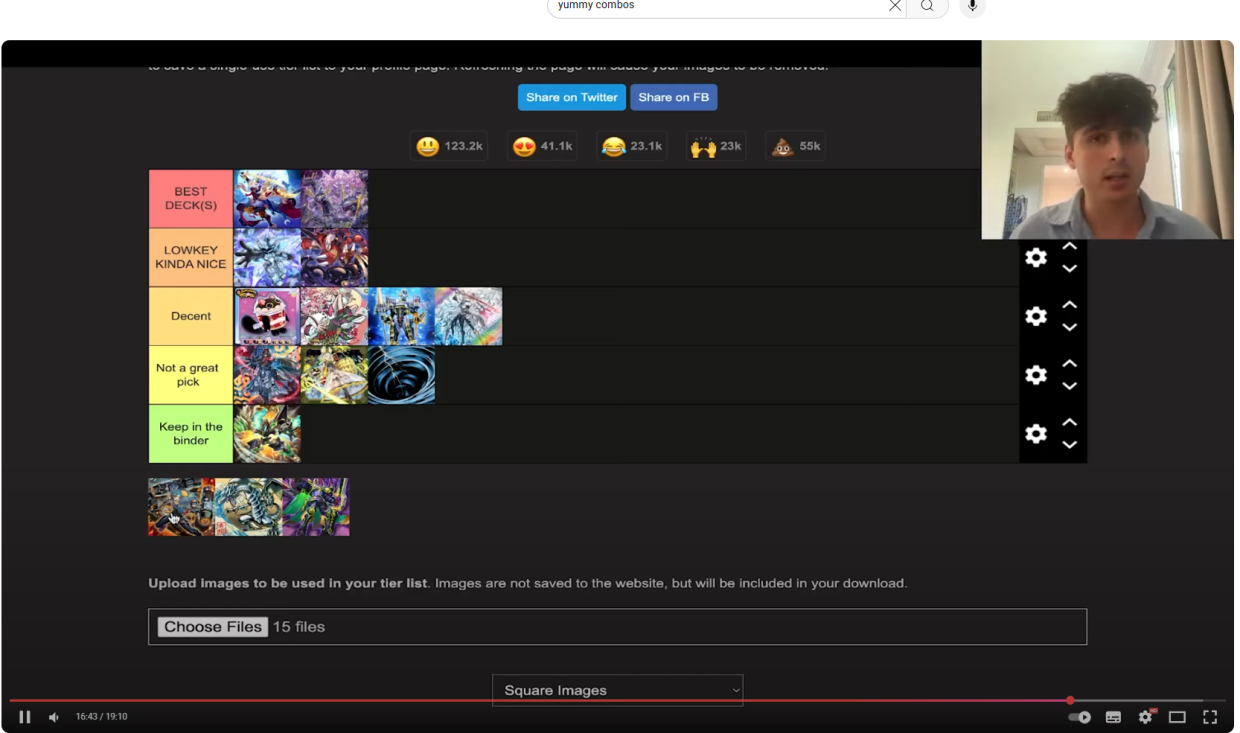Screen dimensions: 1240x733
Task: Click first card in Lowkey Kinda Nice row
Action: click(267, 258)
